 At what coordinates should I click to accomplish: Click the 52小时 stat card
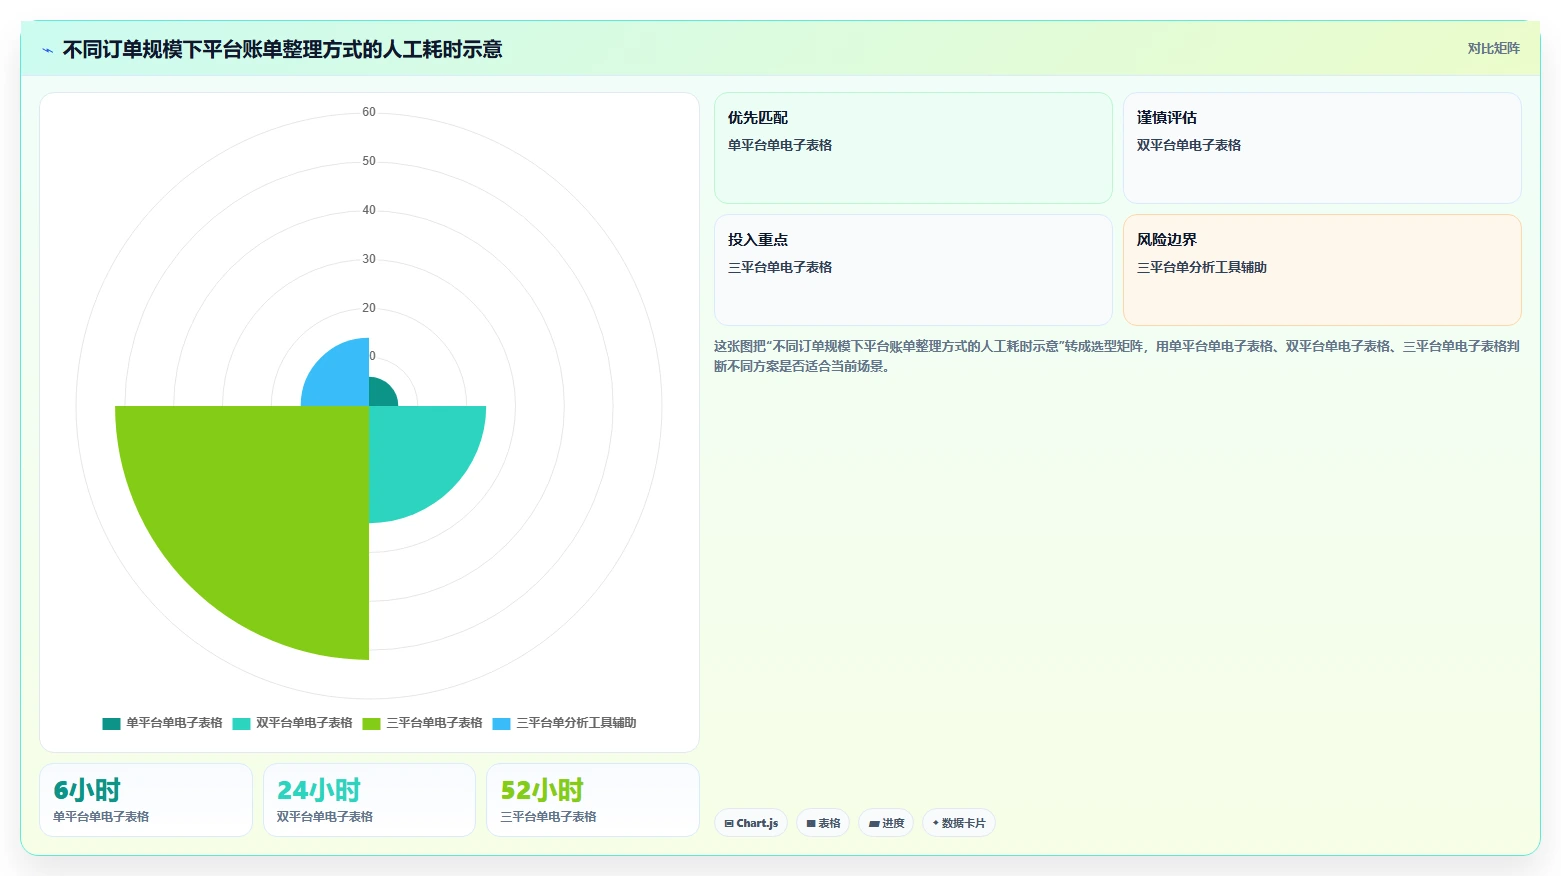coord(592,800)
